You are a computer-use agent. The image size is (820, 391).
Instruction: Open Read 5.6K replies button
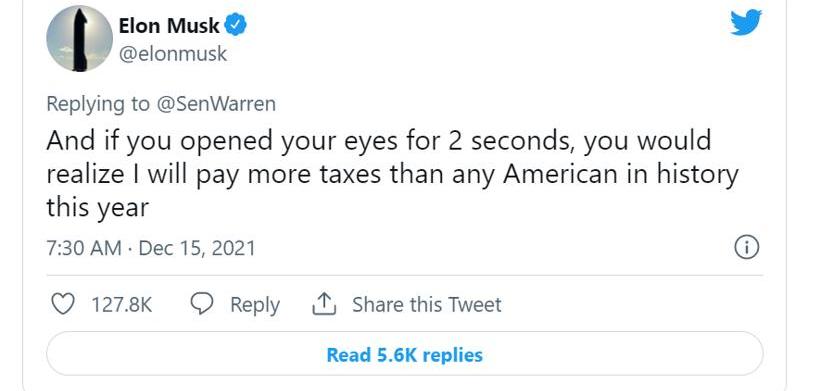pyautogui.click(x=405, y=354)
